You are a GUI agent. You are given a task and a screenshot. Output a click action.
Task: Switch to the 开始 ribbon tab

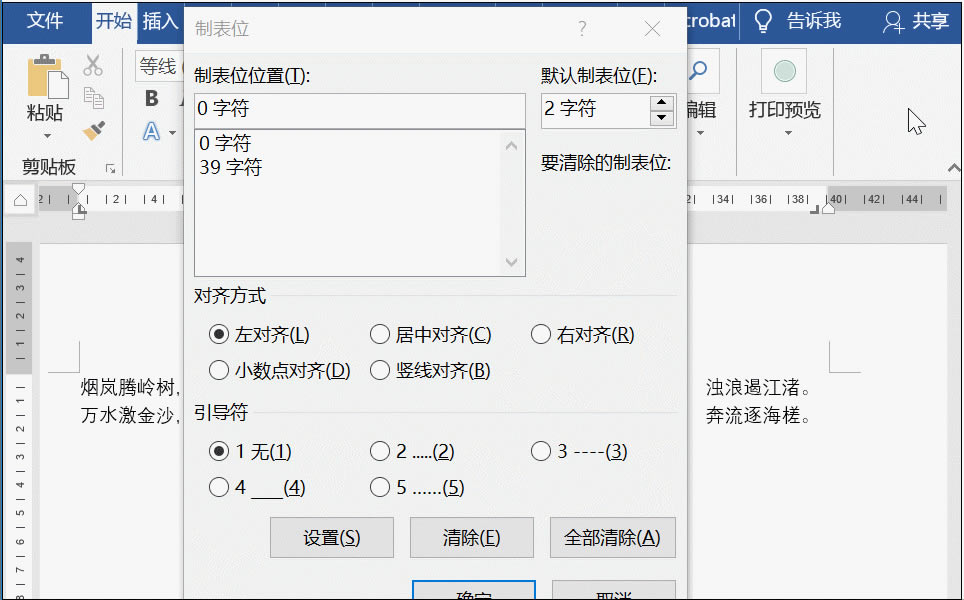click(114, 21)
